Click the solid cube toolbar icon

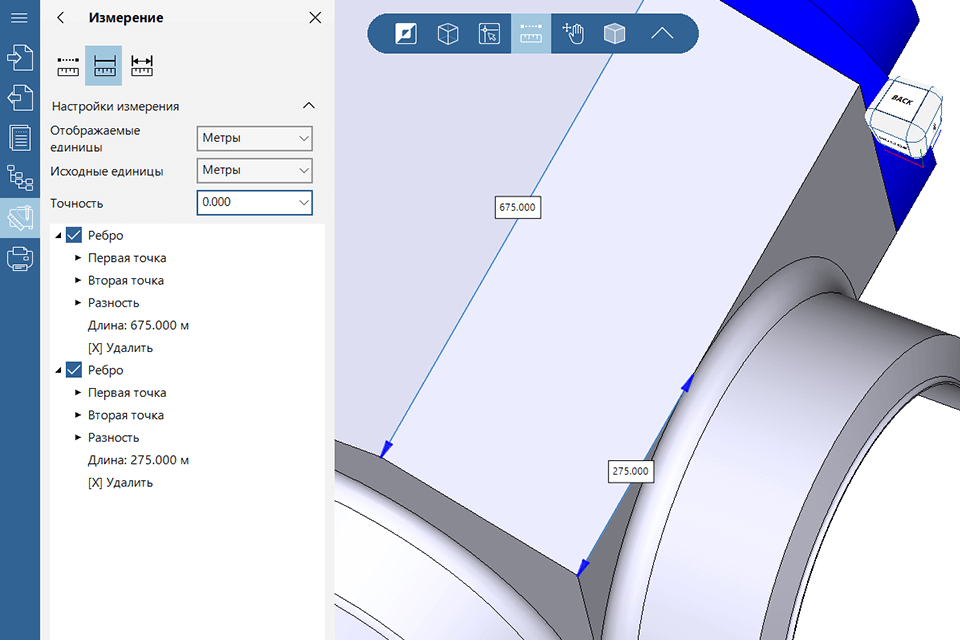click(614, 34)
